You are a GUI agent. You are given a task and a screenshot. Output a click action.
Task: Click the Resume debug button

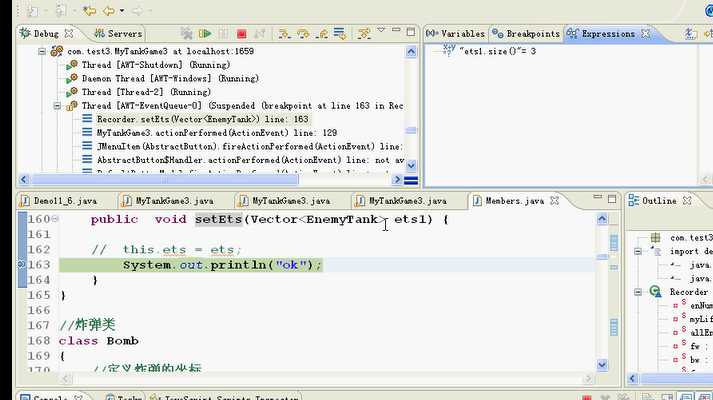coord(205,33)
